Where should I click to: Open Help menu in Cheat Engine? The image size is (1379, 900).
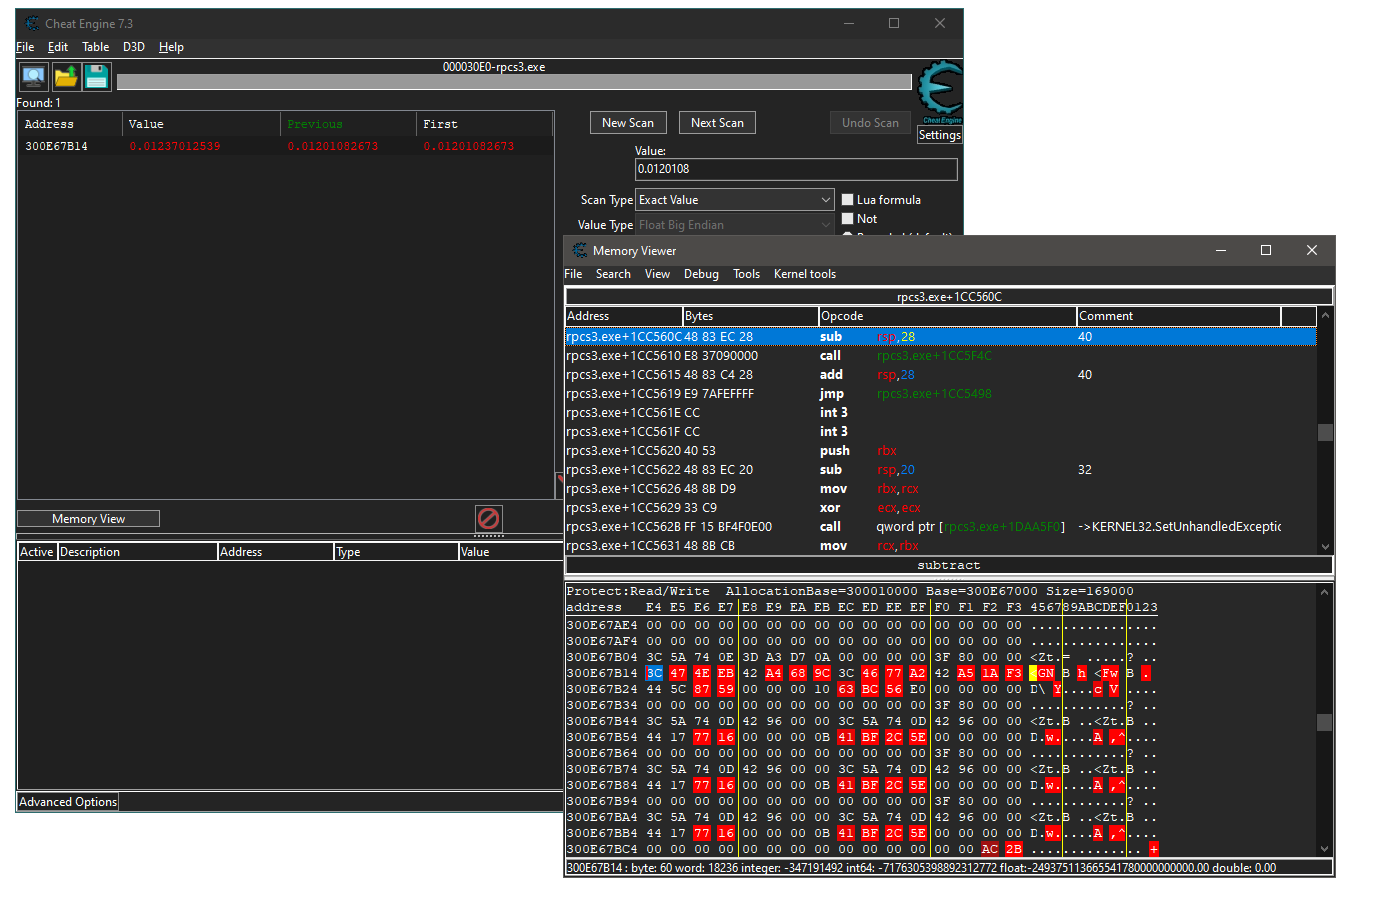coord(171,47)
